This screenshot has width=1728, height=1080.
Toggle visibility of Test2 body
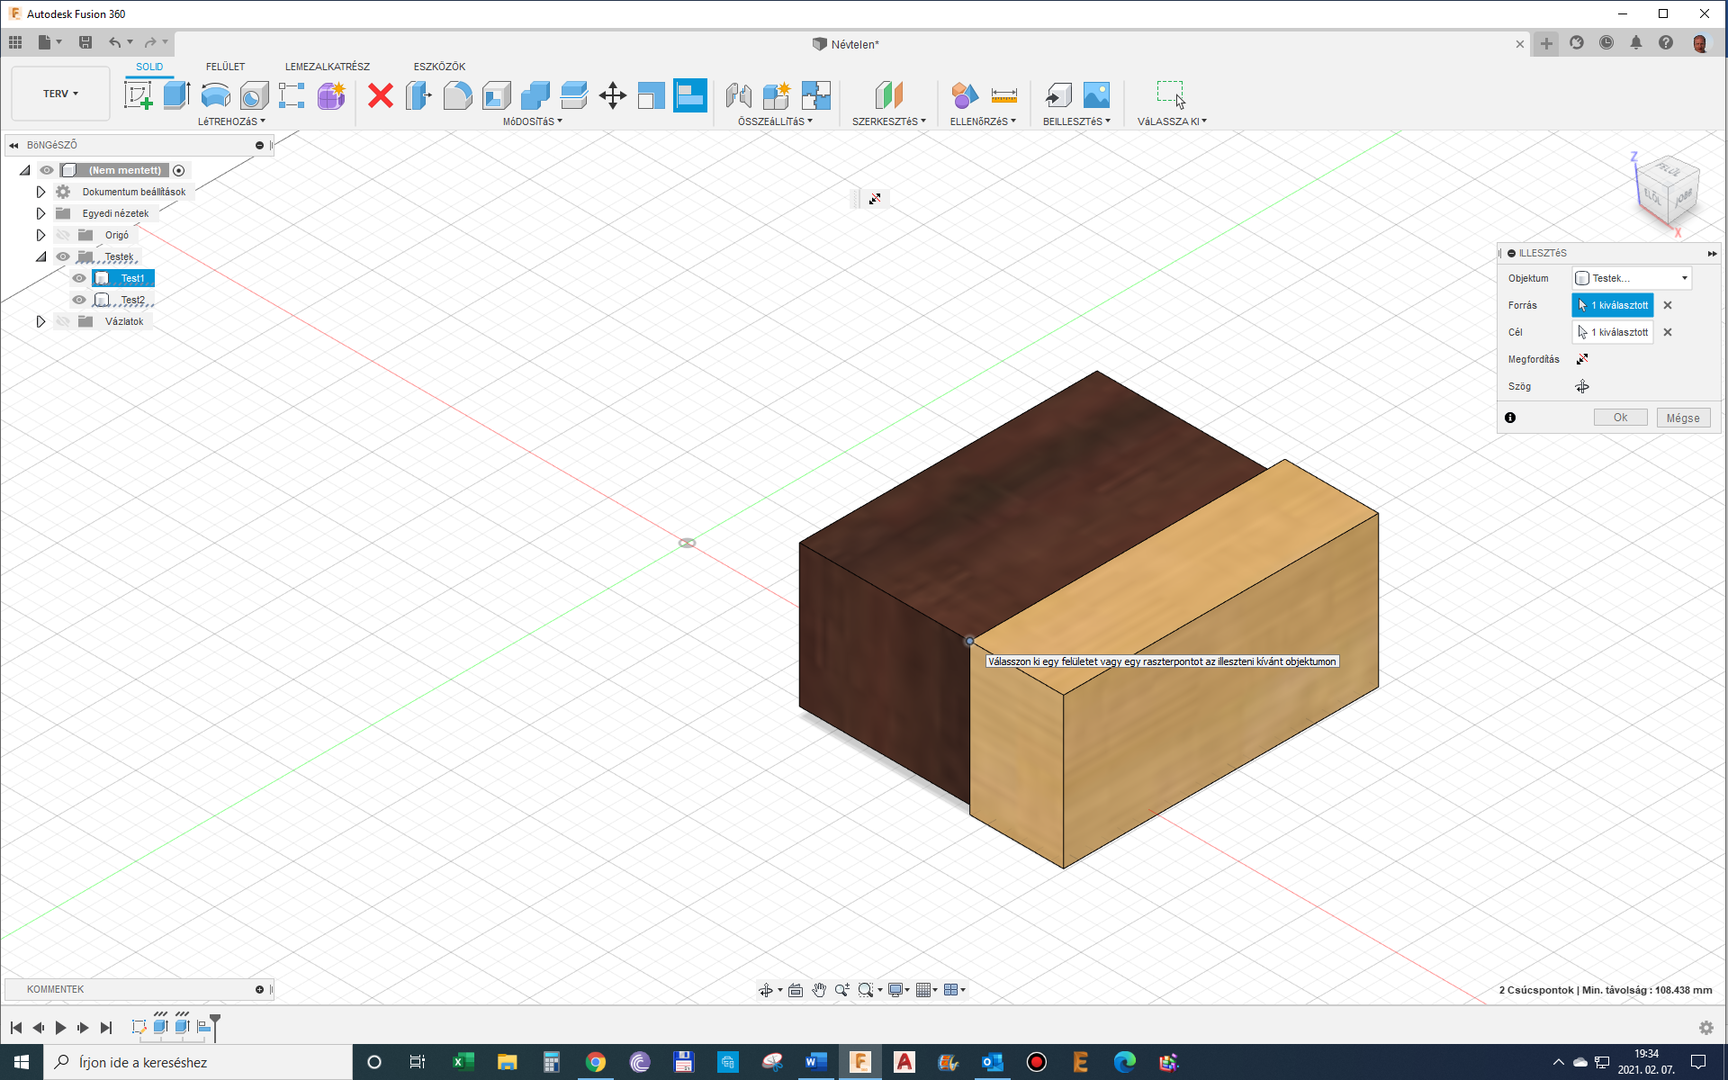[x=79, y=300]
